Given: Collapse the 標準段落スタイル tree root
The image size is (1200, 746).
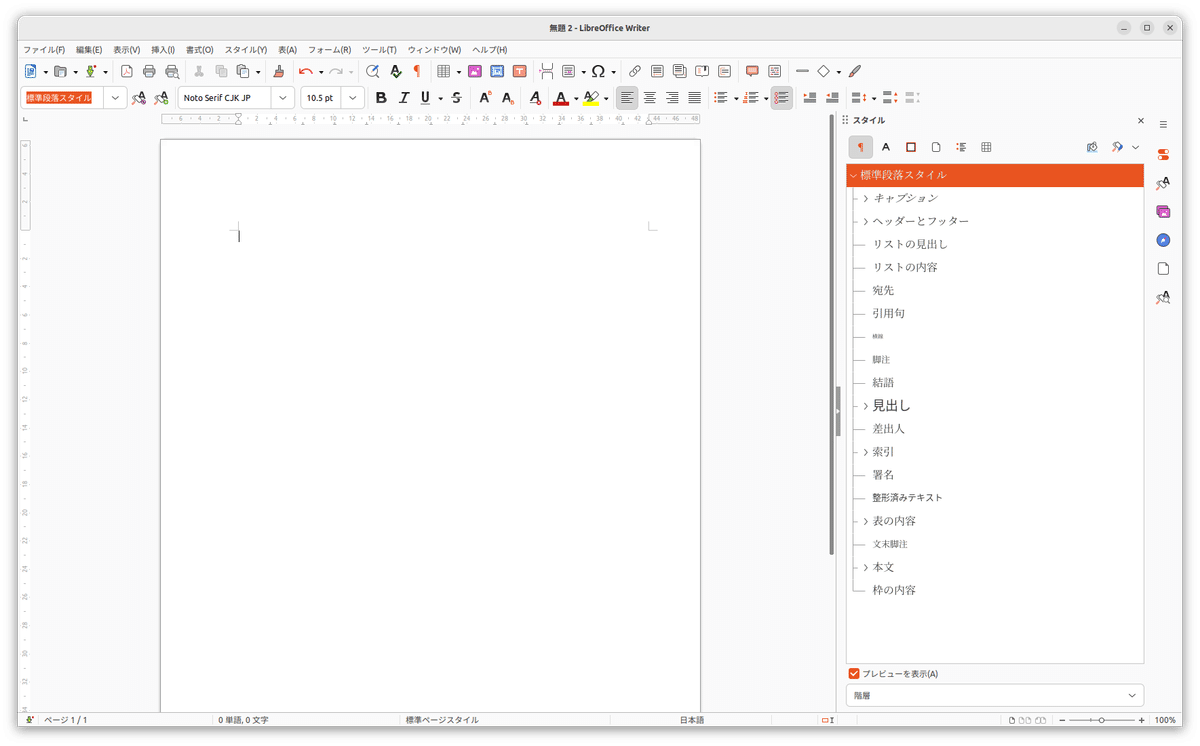Looking at the screenshot, I should pyautogui.click(x=853, y=175).
